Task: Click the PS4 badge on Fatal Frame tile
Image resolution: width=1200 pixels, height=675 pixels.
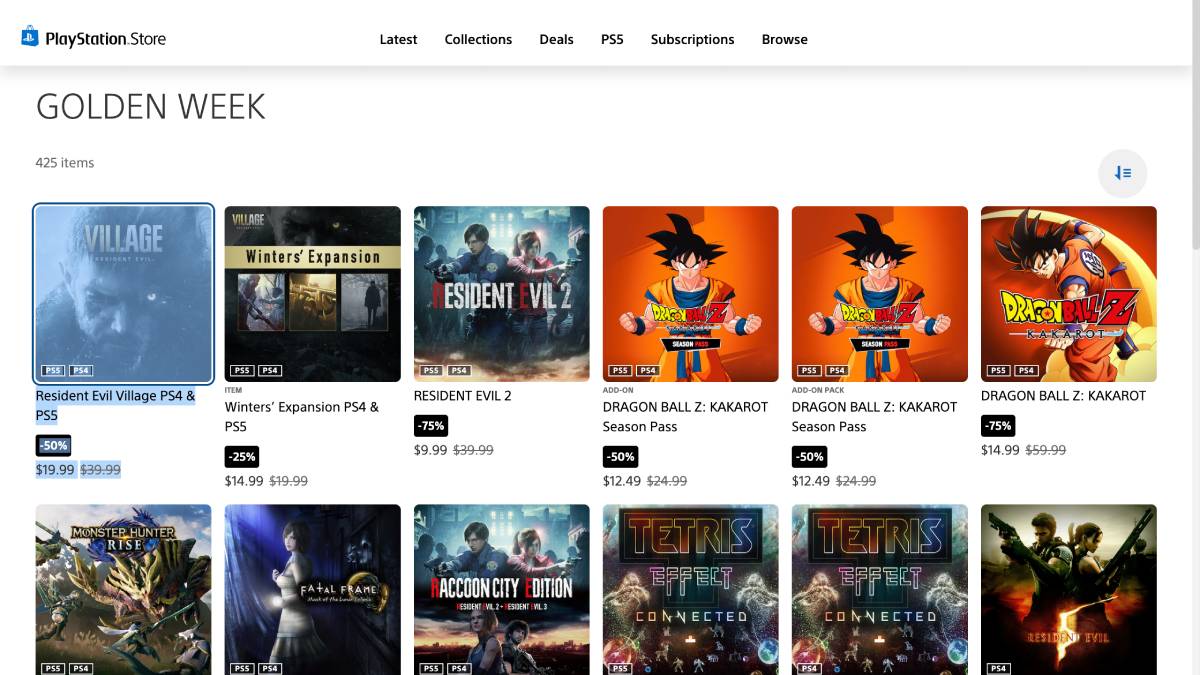Action: click(x=268, y=668)
